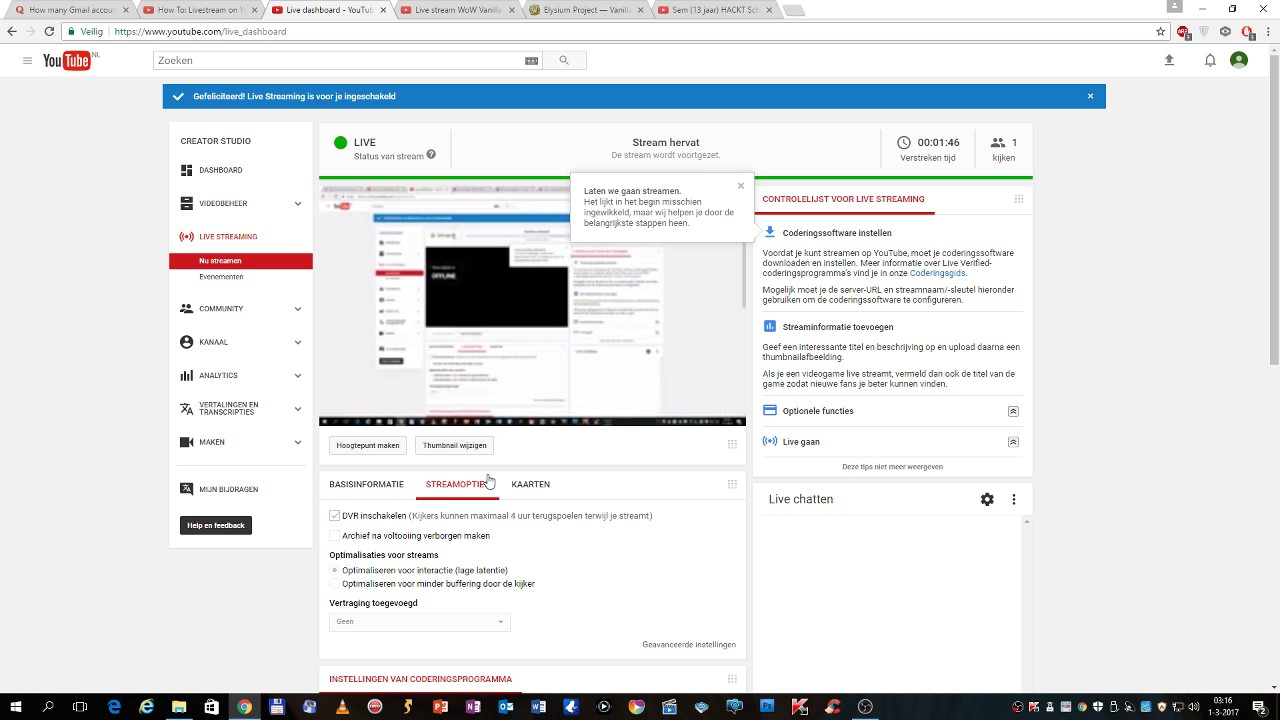Click the Thumbnail wijzigen button

point(454,445)
